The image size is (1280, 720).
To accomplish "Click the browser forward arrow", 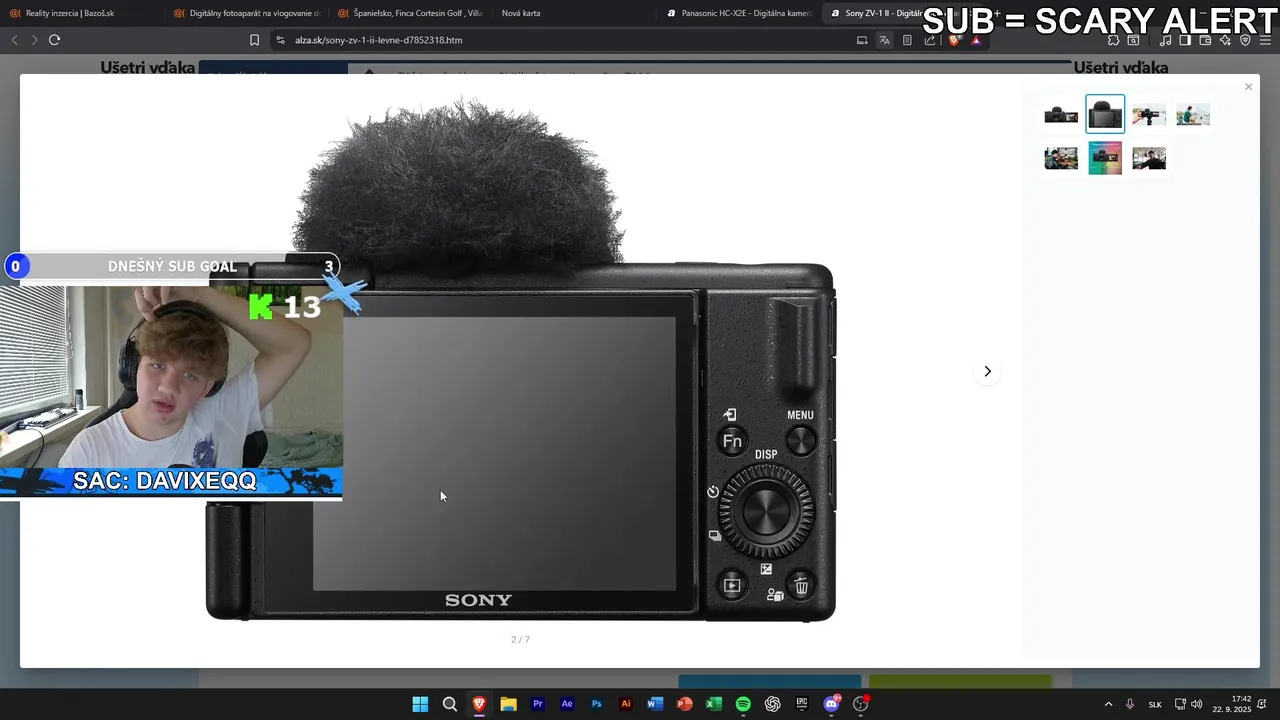I will click(34, 40).
